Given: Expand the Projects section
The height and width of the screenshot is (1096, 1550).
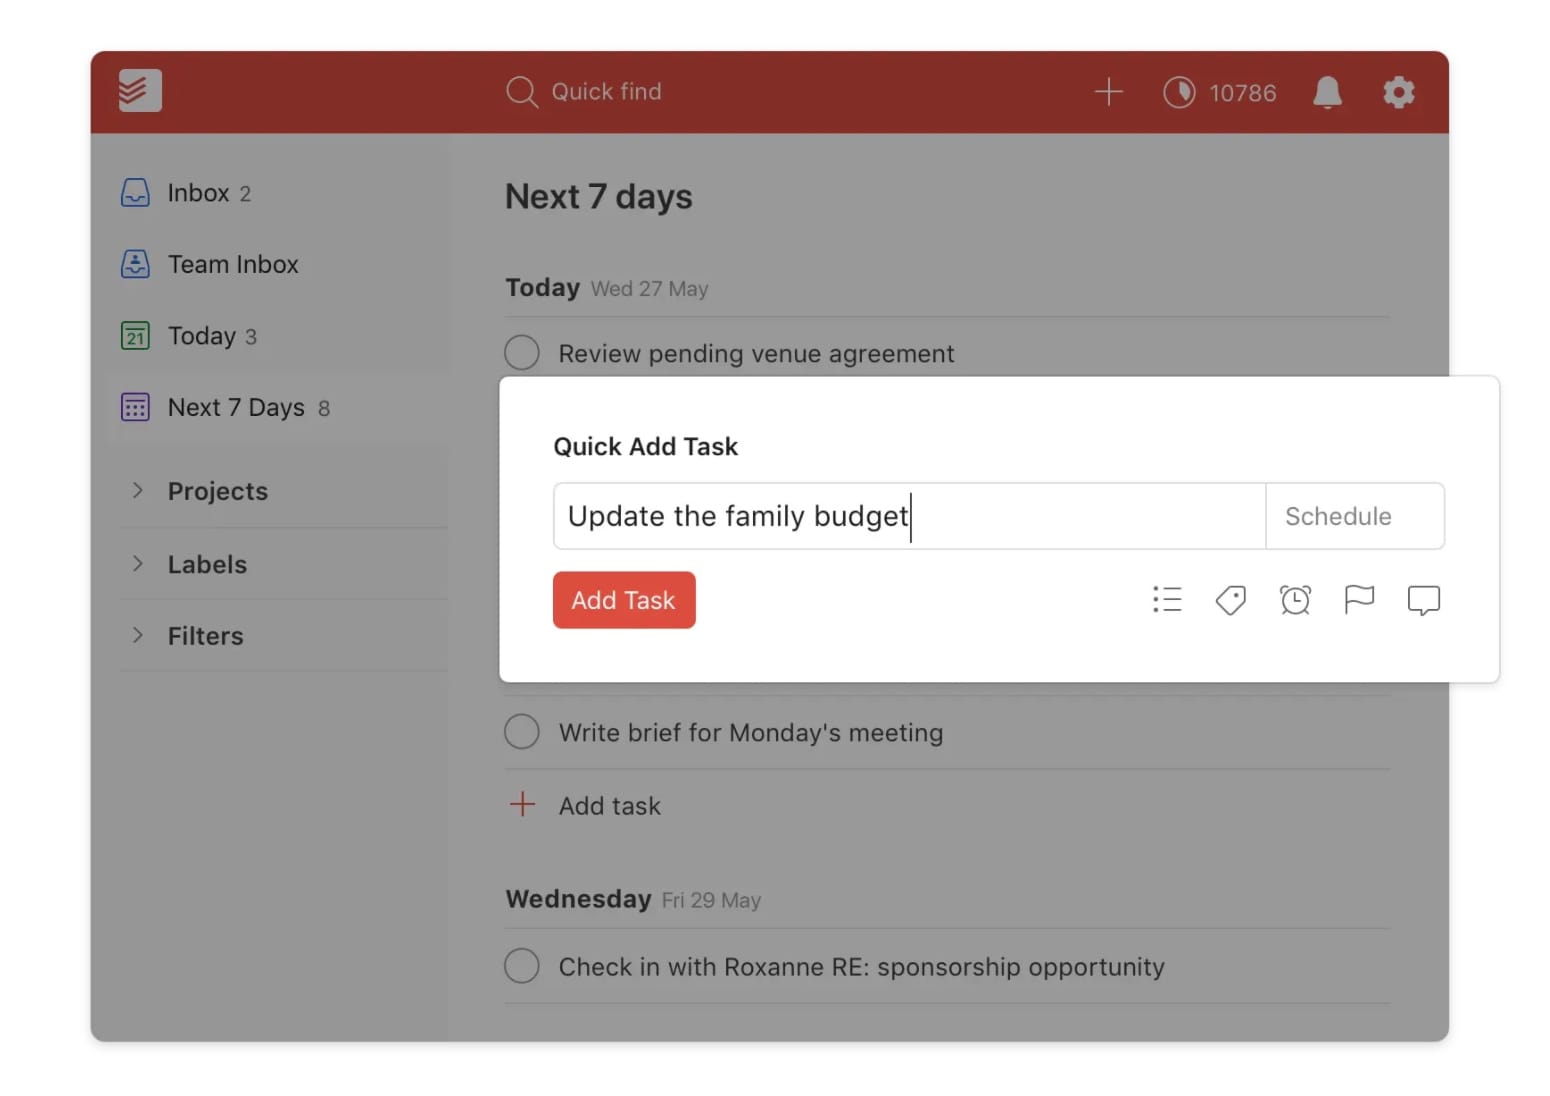Looking at the screenshot, I should (138, 491).
